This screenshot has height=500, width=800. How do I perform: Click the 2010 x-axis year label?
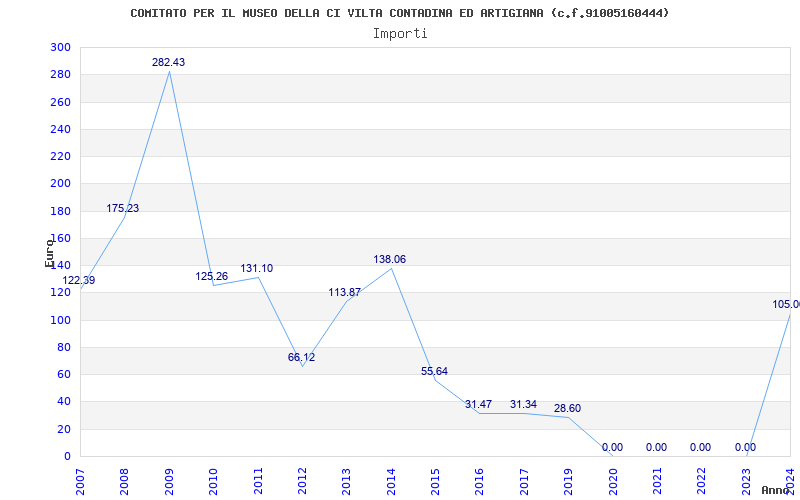pos(213,481)
